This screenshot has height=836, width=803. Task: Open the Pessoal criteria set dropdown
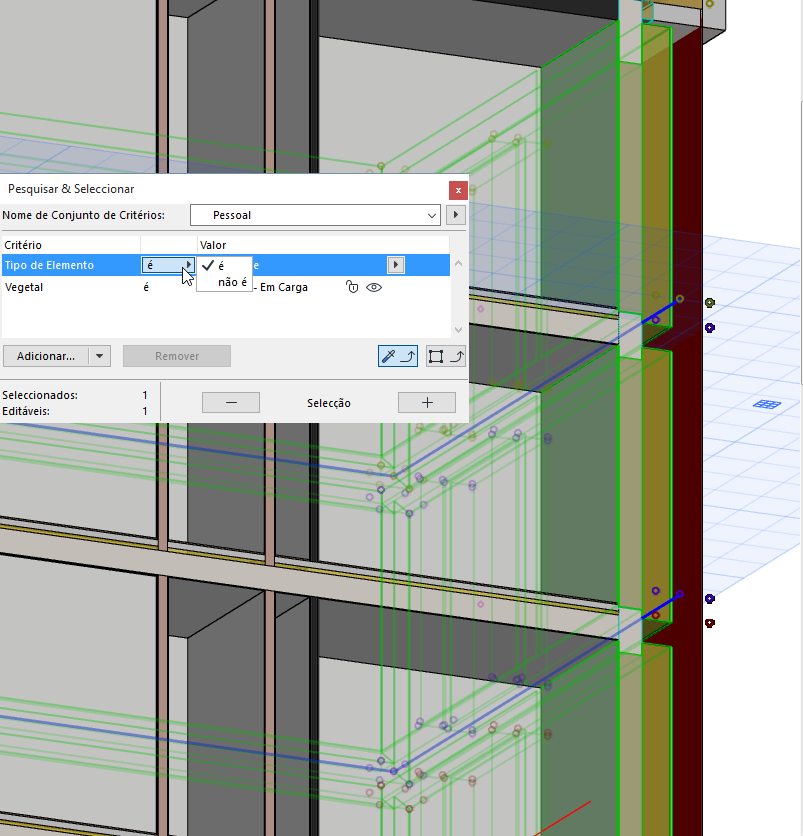430,214
